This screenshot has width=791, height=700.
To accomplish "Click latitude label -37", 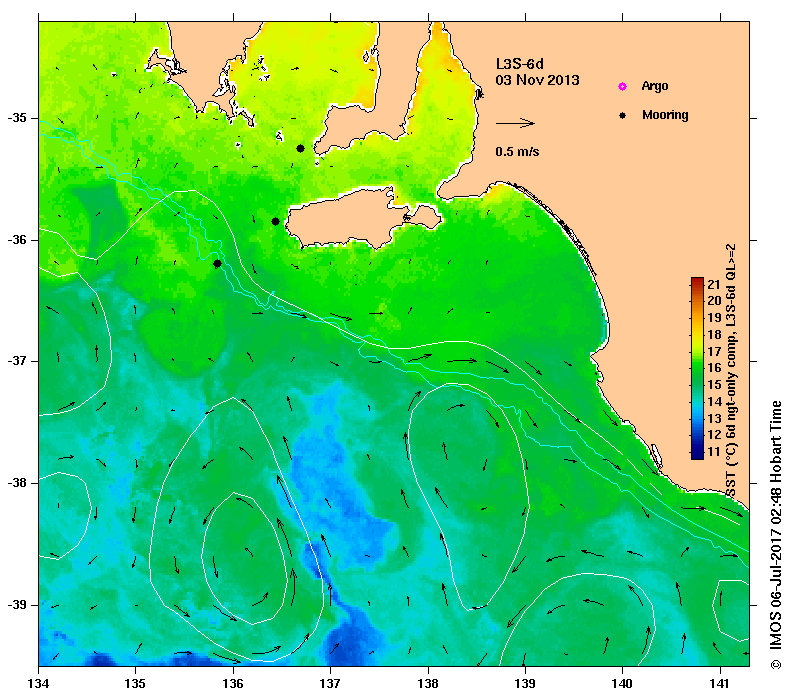I will click(17, 361).
